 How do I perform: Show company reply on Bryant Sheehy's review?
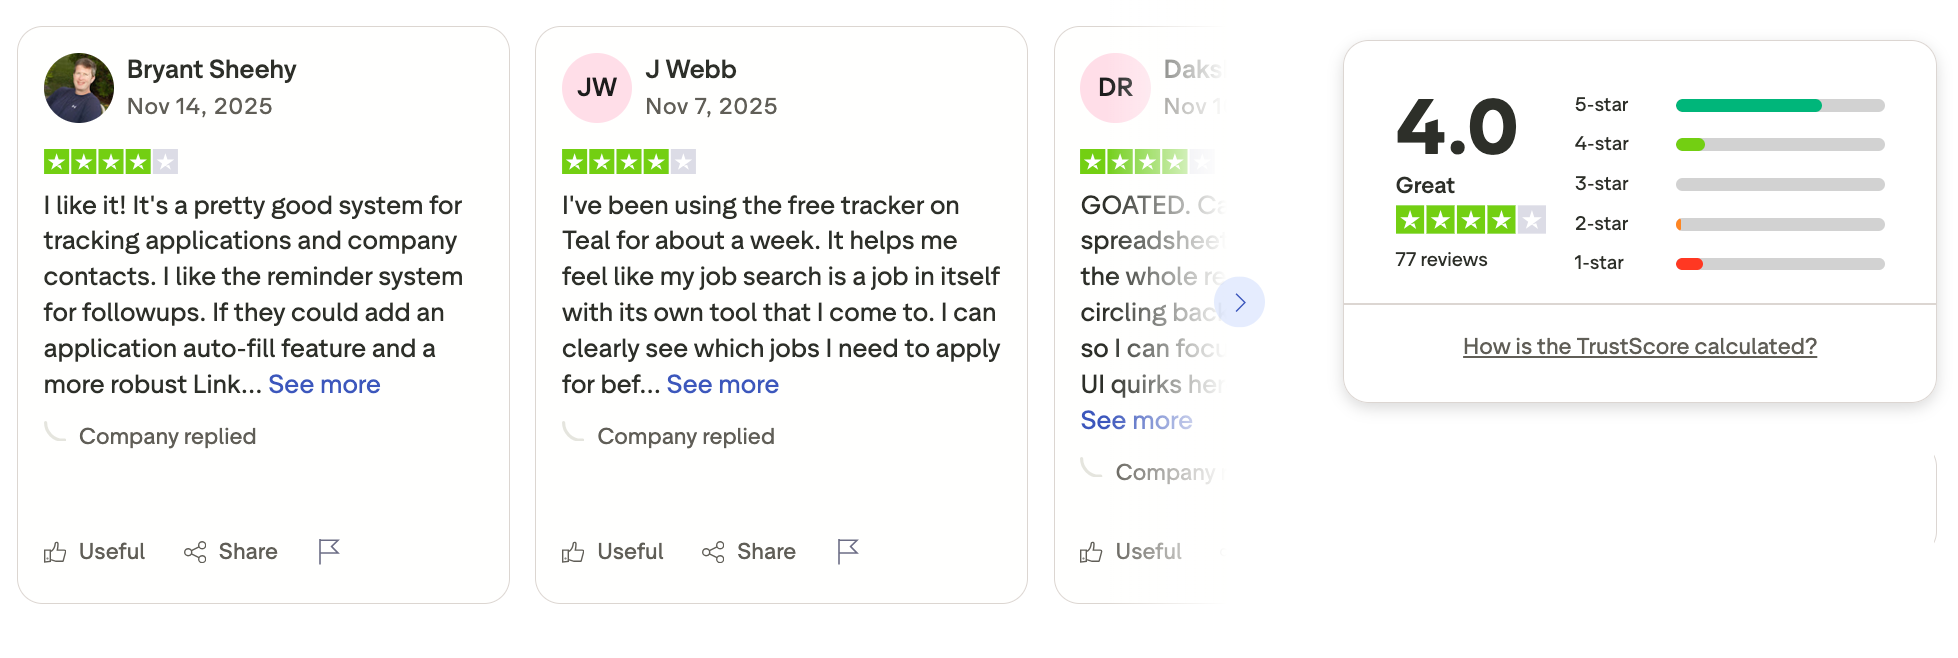167,437
